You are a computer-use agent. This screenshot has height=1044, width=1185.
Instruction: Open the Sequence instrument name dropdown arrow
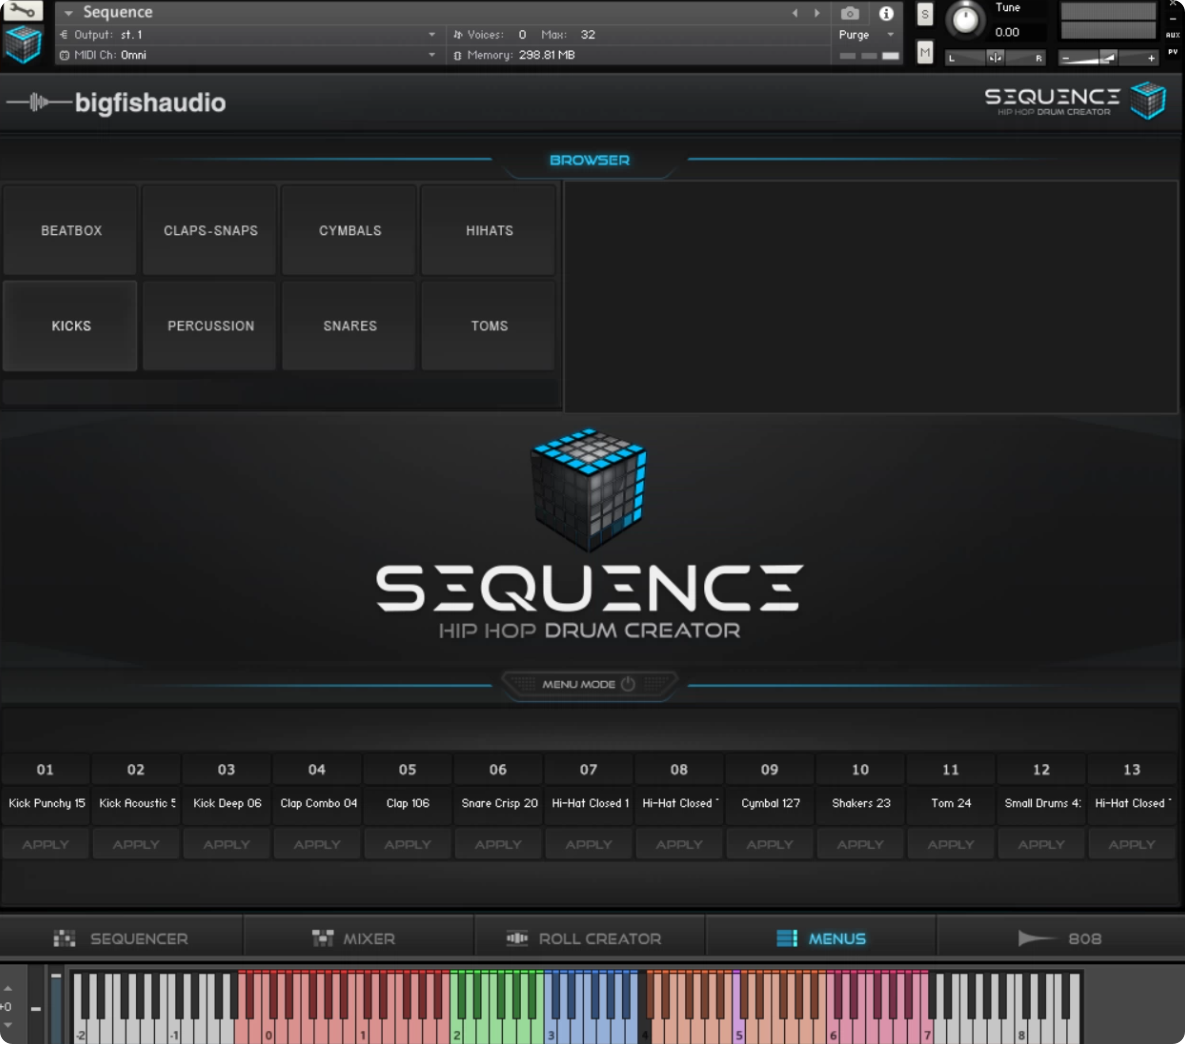click(x=68, y=13)
